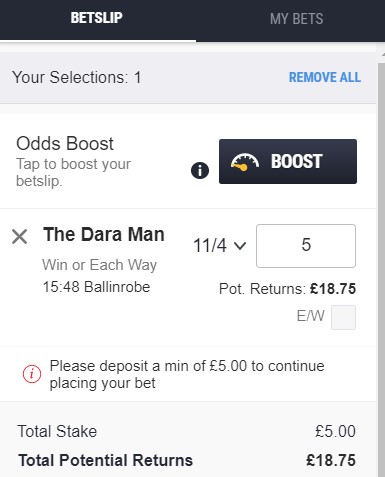Switch to the MY BETS tab
Viewport: 385px width, 477px height.
296,19
